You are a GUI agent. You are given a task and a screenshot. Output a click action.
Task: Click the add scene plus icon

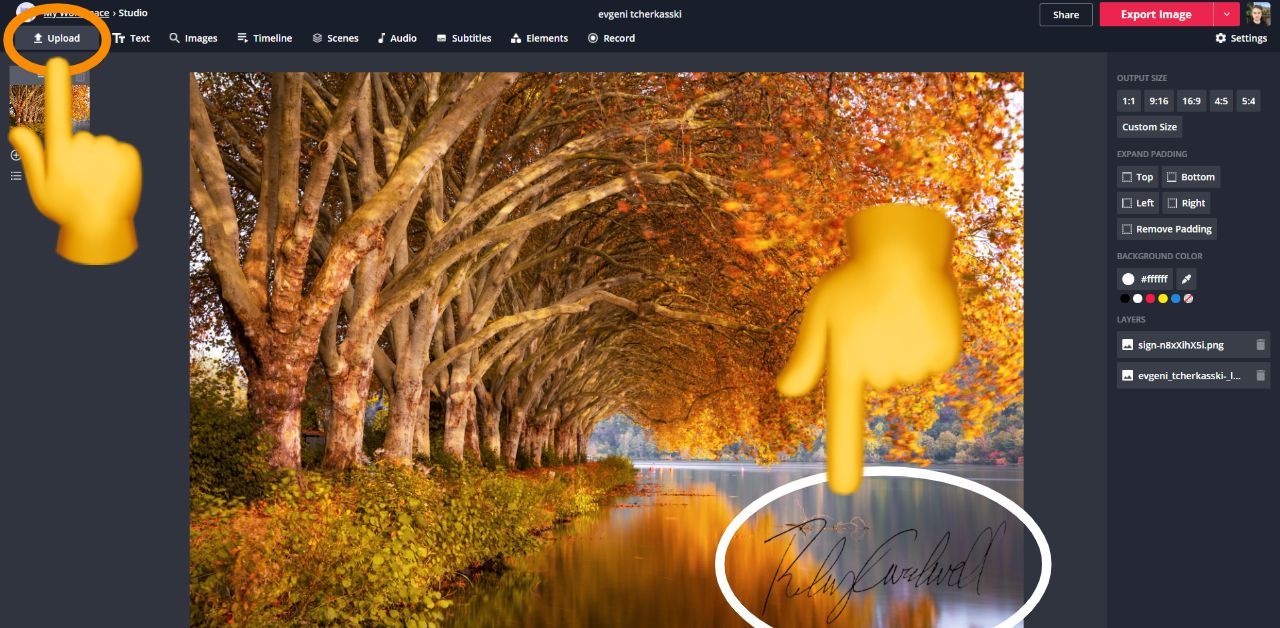(x=15, y=155)
